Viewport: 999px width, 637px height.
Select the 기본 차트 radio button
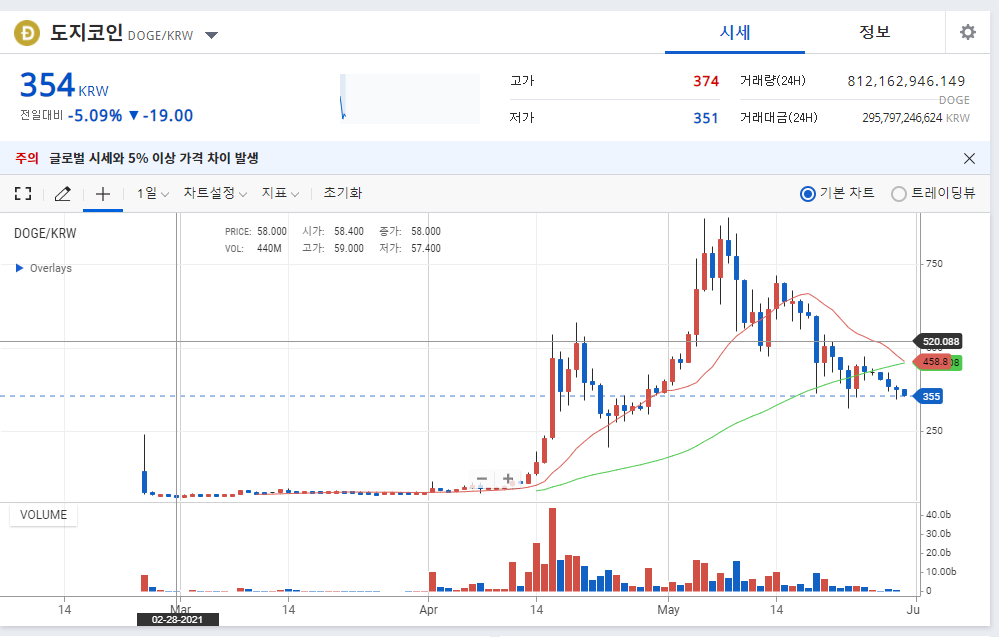pos(807,194)
